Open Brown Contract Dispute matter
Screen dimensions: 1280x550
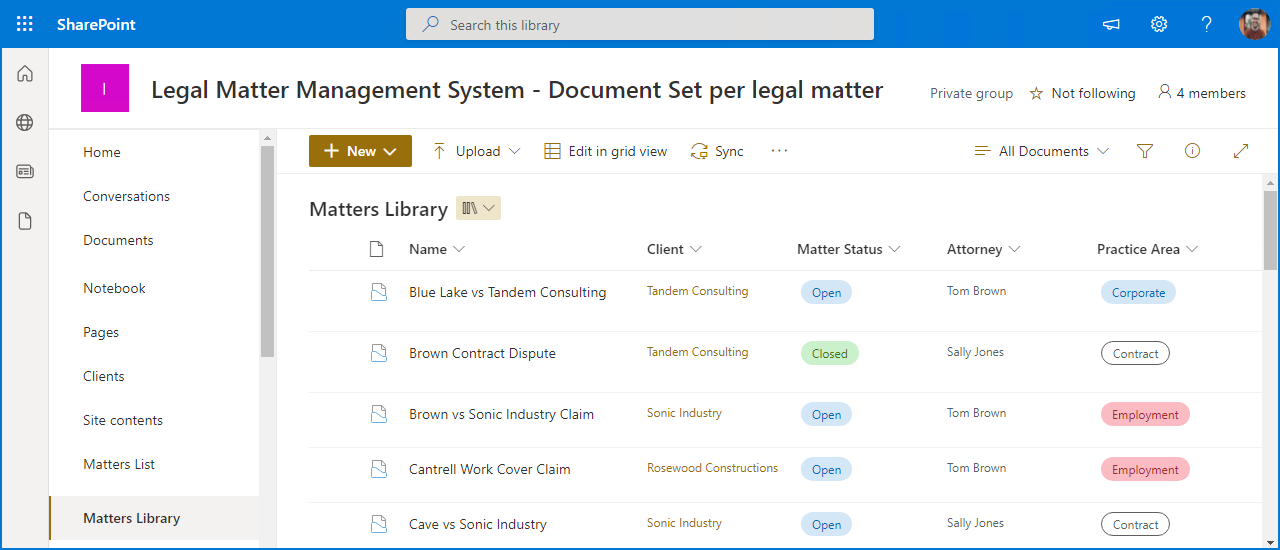pos(482,353)
